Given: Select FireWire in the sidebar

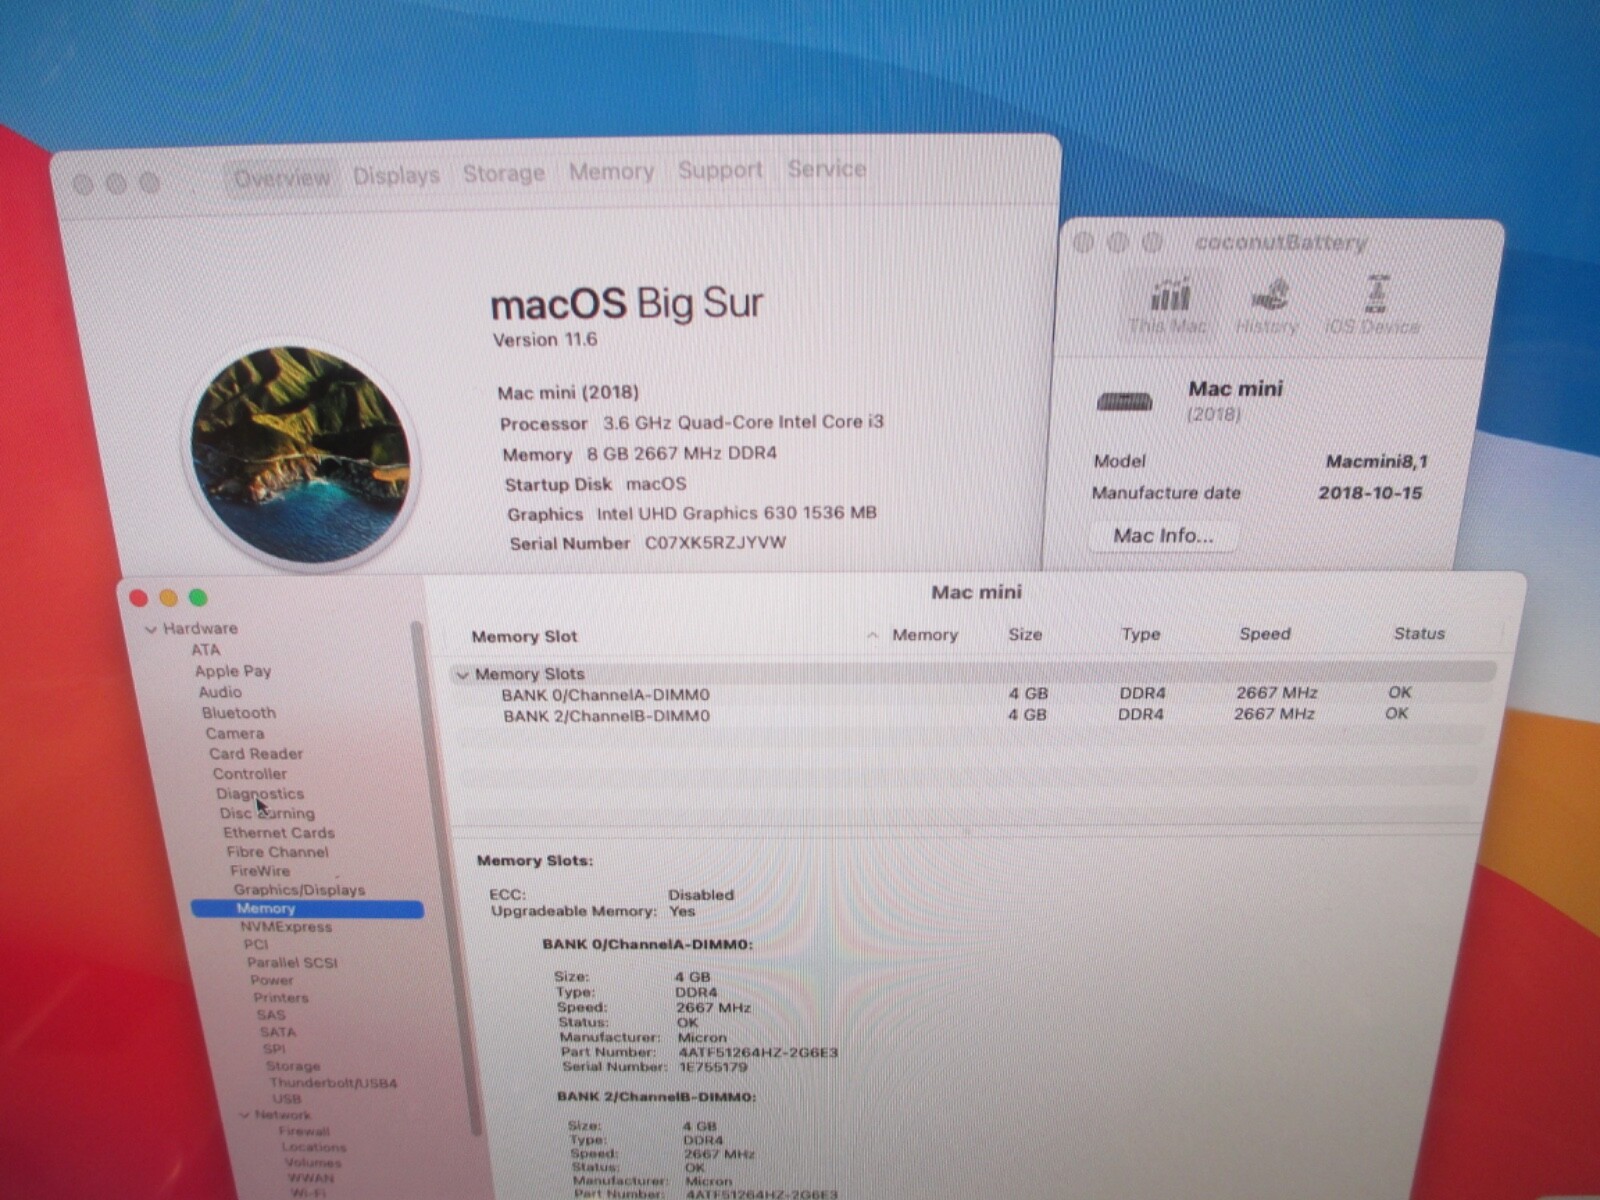Looking at the screenshot, I should tap(260, 871).
